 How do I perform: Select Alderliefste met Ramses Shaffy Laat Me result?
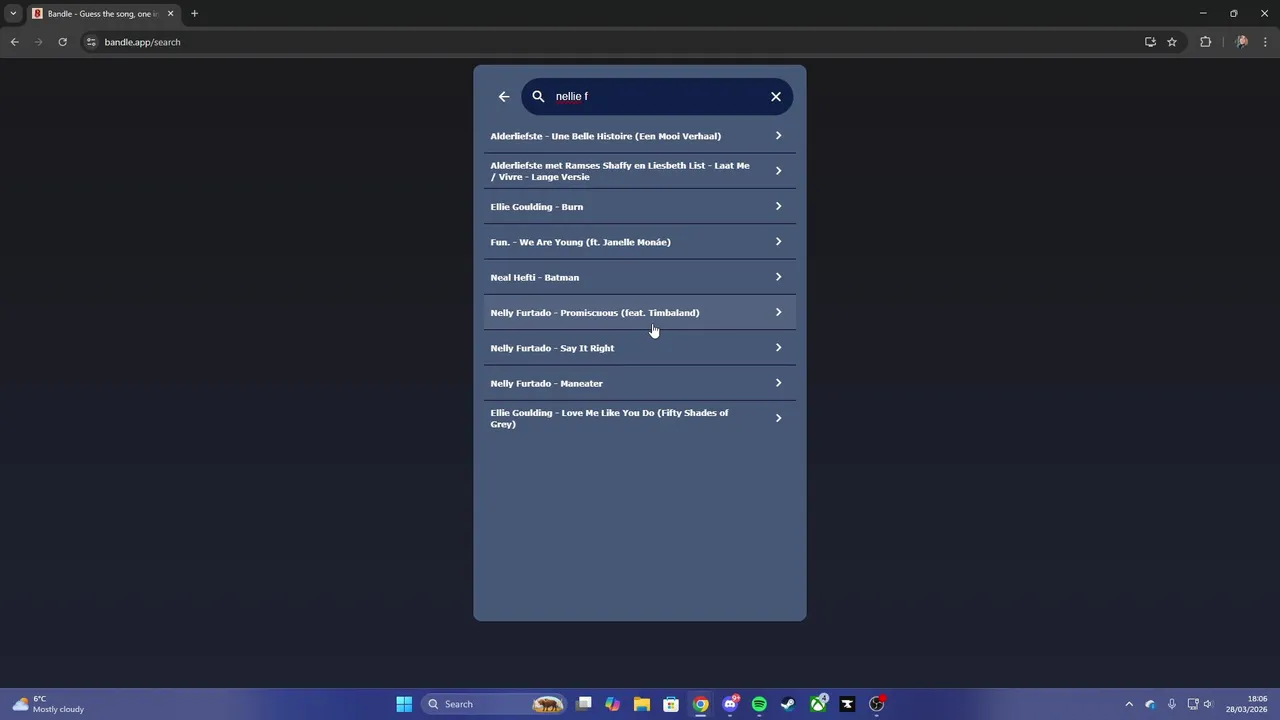(x=640, y=171)
